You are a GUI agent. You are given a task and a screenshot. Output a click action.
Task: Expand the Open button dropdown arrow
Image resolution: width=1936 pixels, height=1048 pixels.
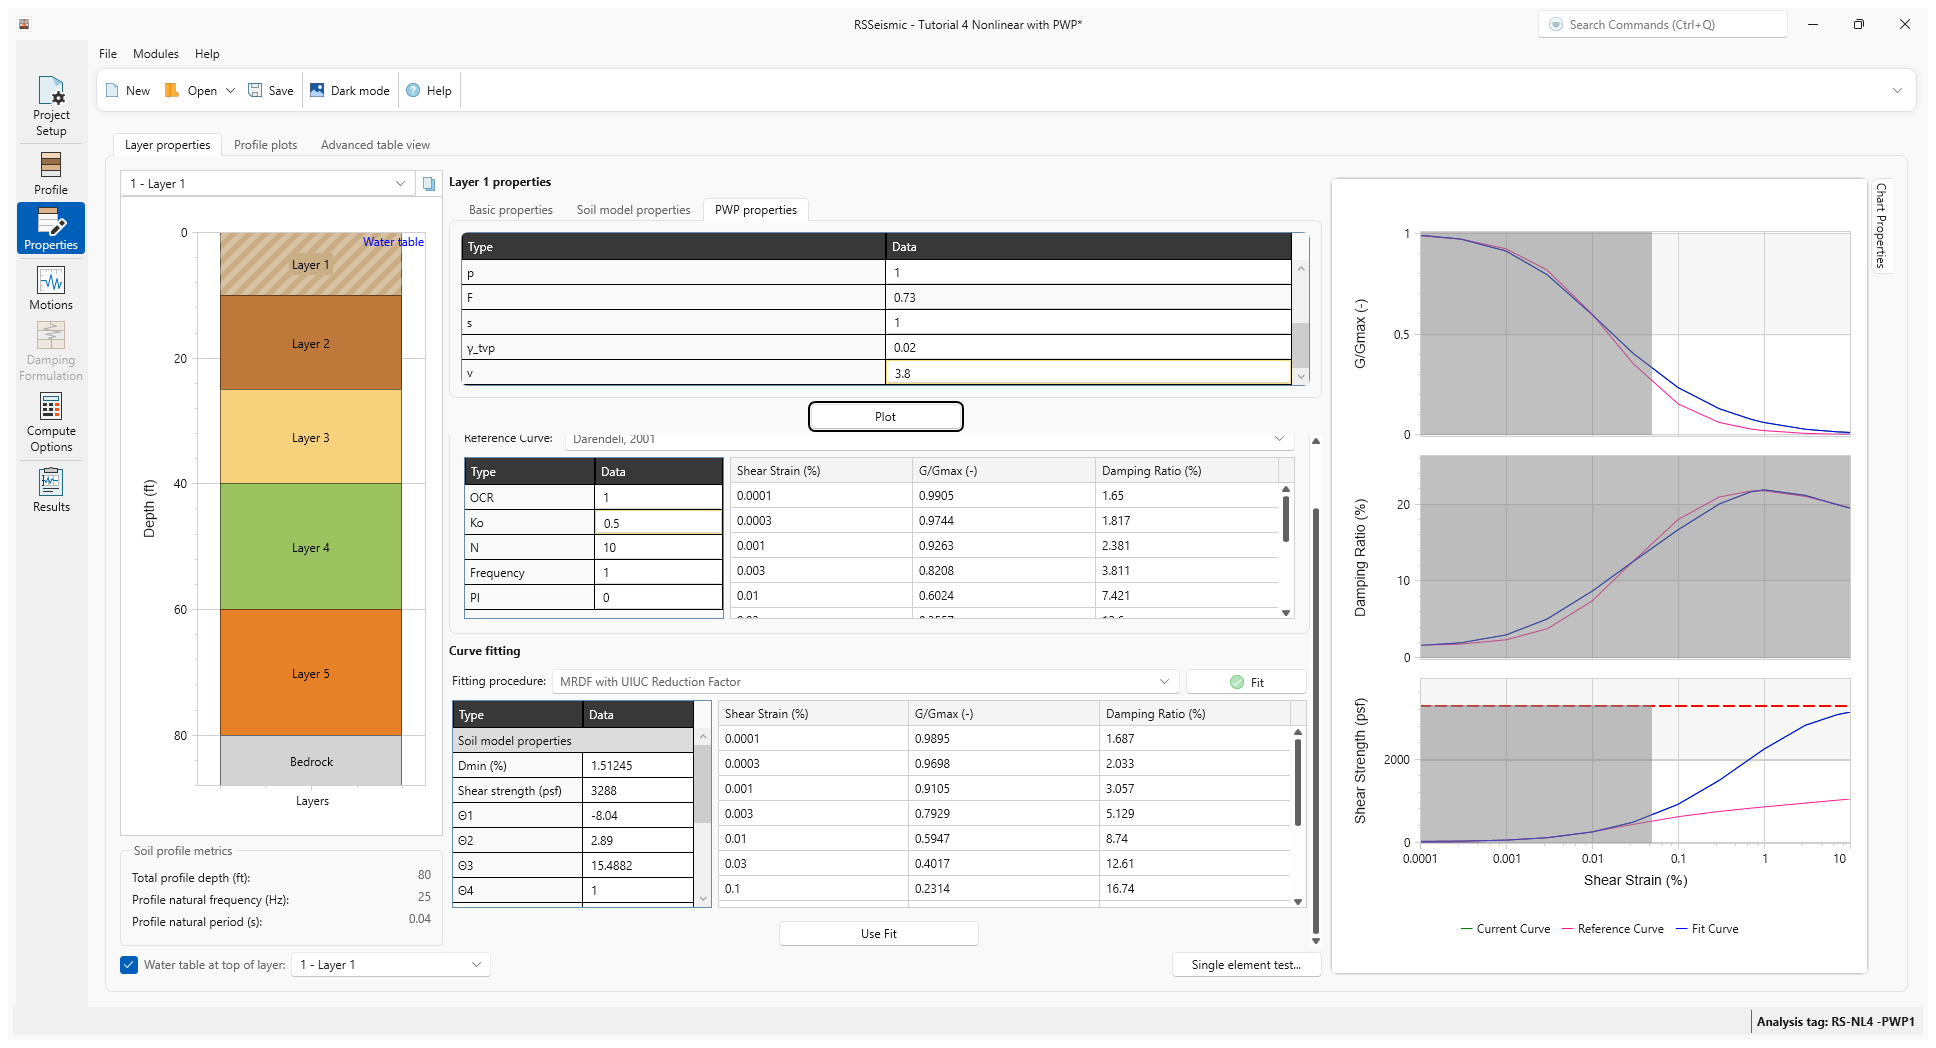pyautogui.click(x=230, y=90)
